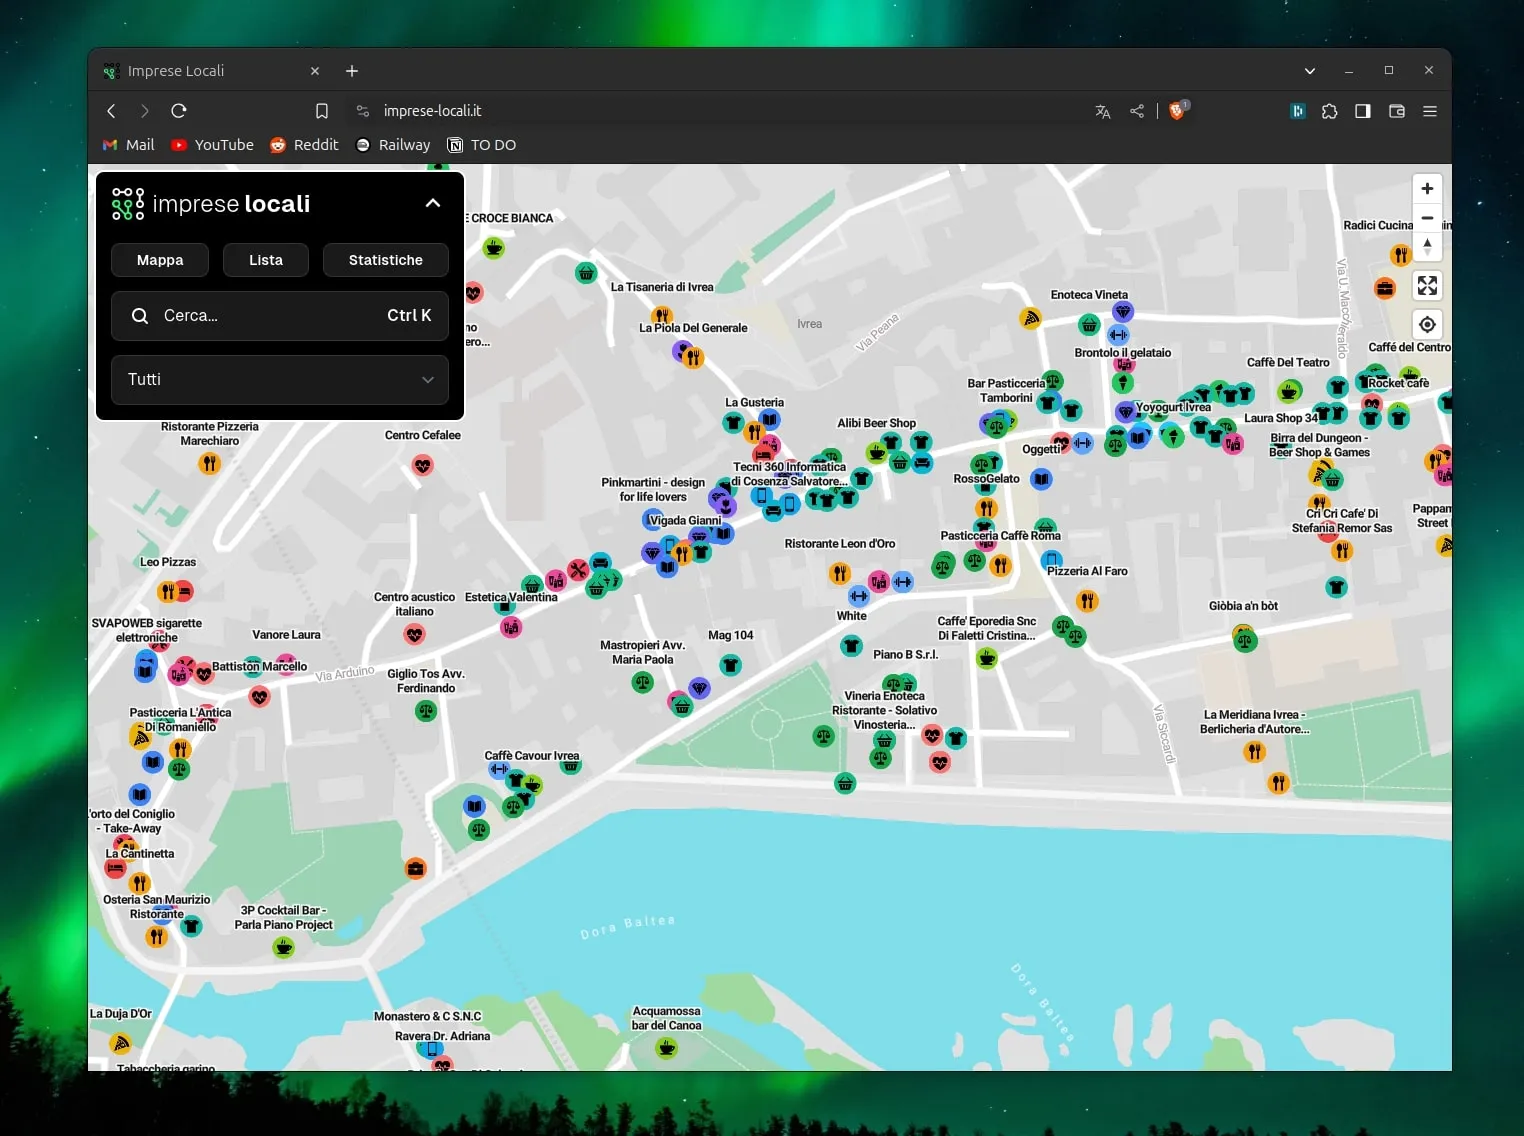Open the browser extensions menu
The width and height of the screenshot is (1524, 1136).
pos(1329,111)
